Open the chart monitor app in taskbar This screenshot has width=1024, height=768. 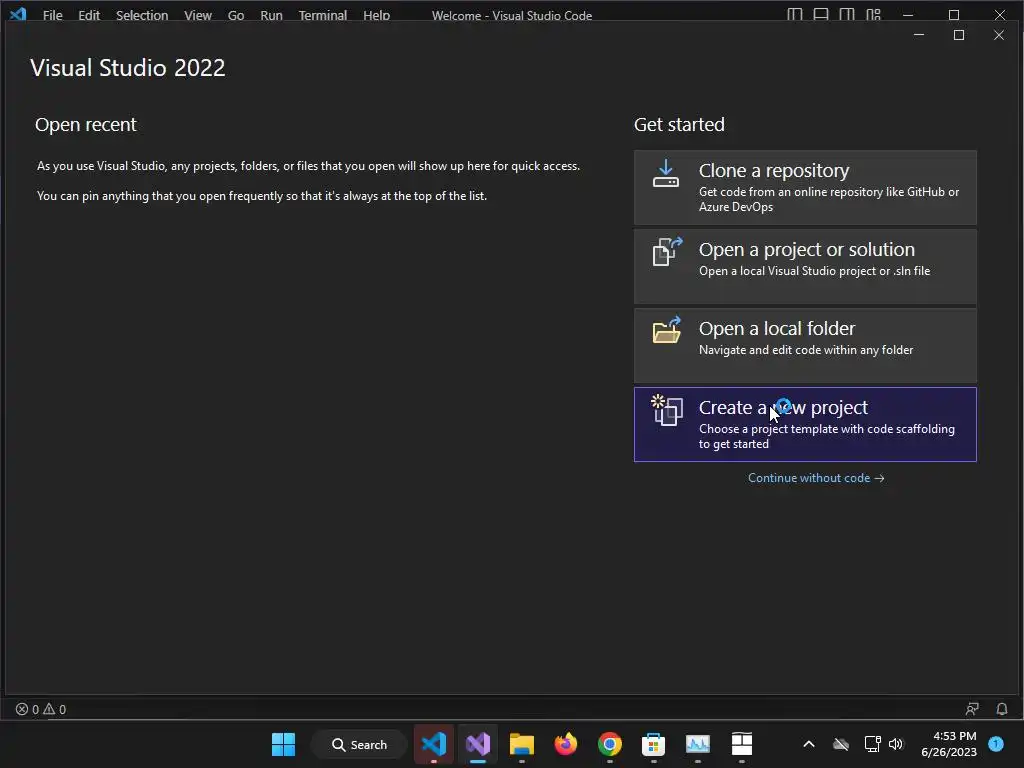(697, 744)
